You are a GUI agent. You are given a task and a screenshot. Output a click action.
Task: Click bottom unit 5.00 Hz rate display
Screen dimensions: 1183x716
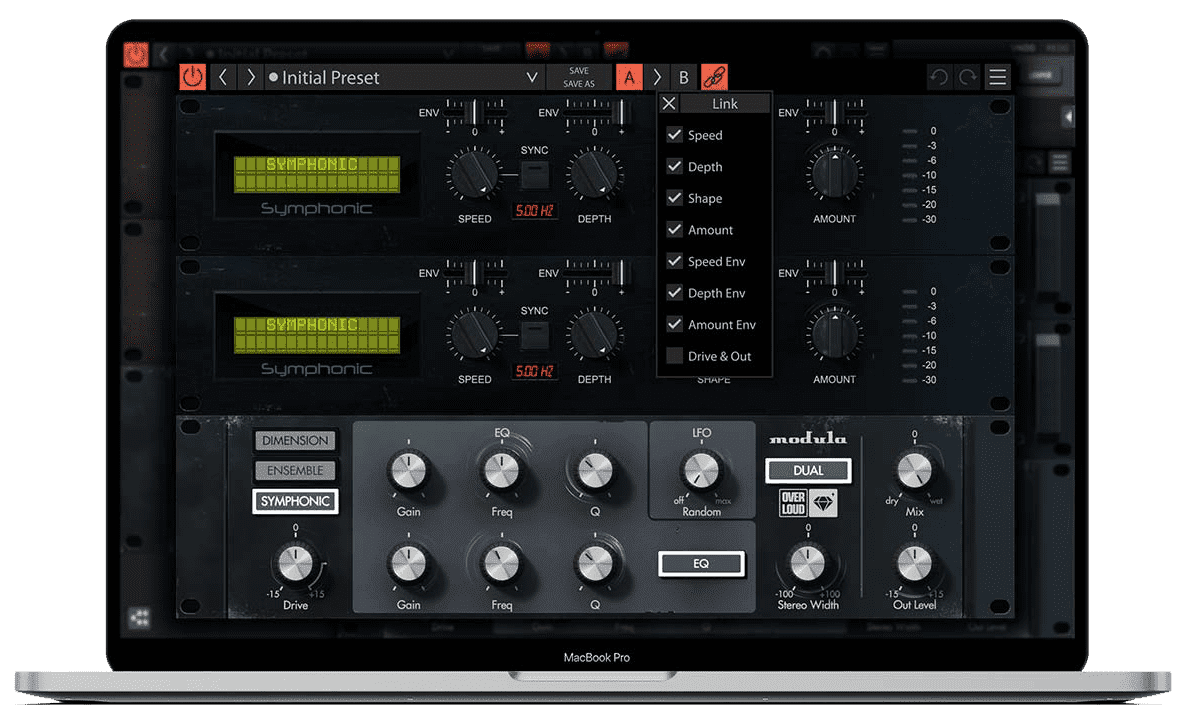coord(534,371)
